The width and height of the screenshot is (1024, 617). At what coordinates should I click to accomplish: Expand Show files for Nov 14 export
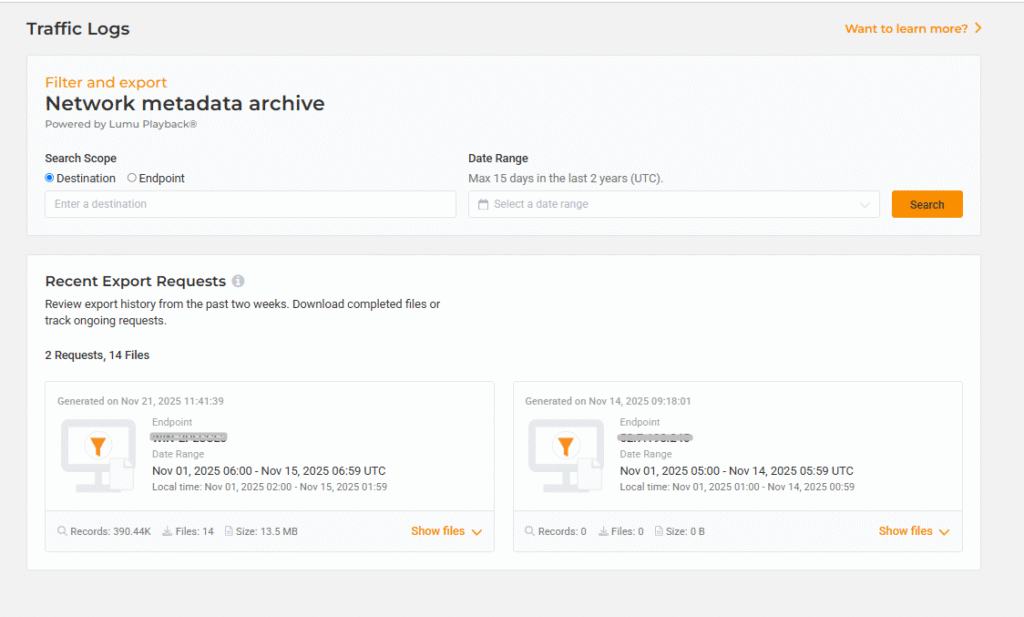(914, 531)
